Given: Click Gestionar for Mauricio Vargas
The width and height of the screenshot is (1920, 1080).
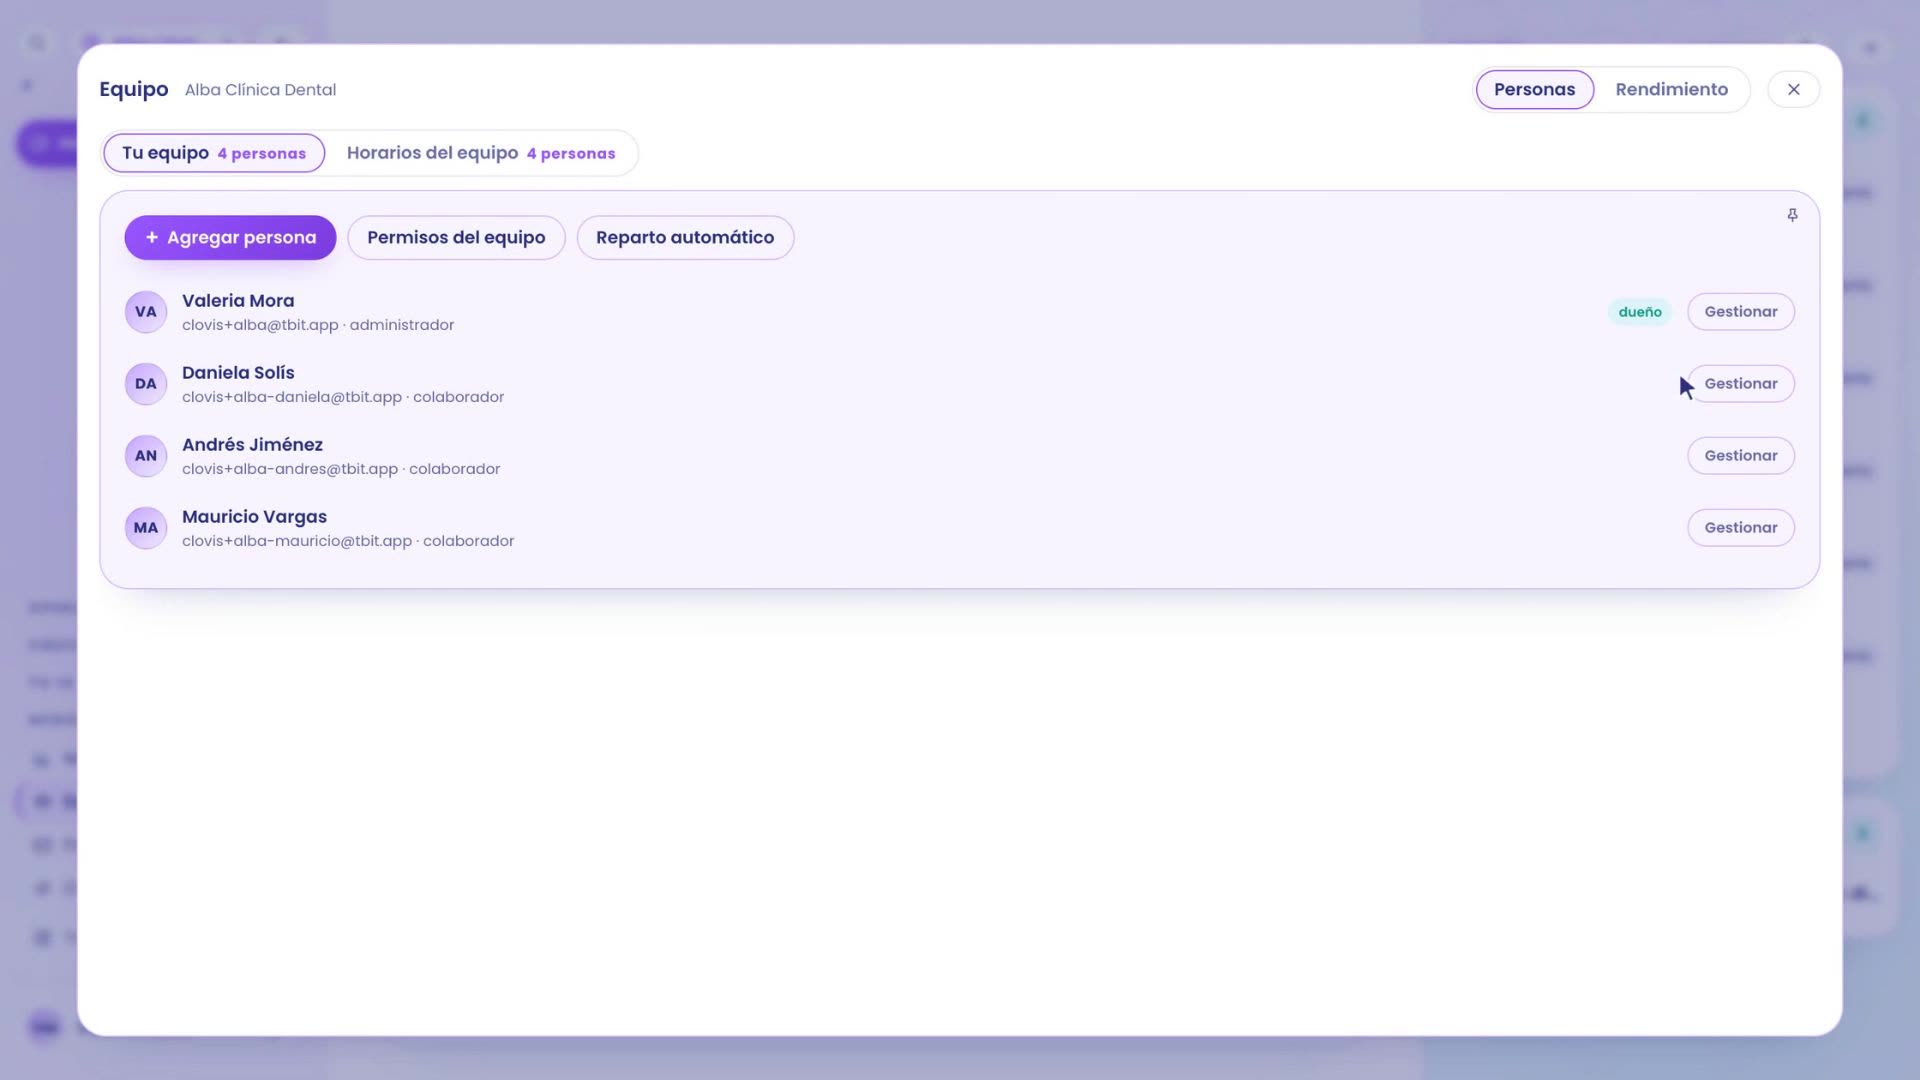Looking at the screenshot, I should [1741, 528].
